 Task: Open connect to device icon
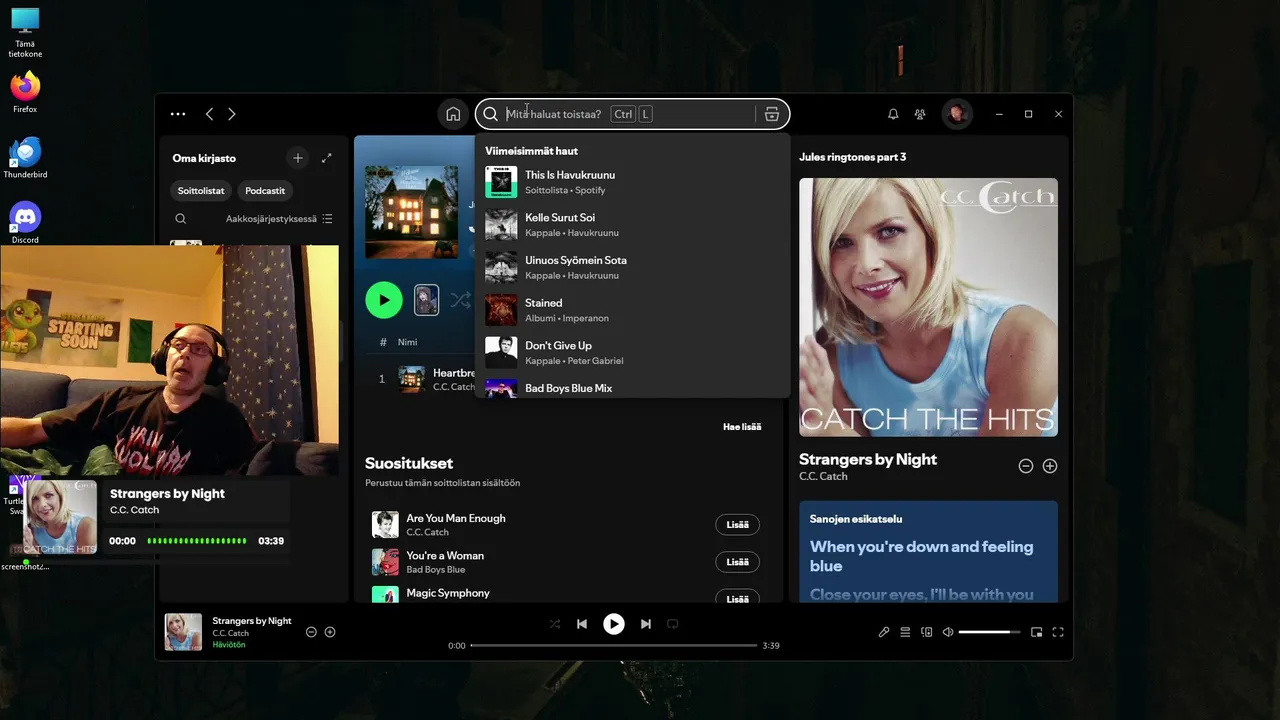tap(927, 632)
